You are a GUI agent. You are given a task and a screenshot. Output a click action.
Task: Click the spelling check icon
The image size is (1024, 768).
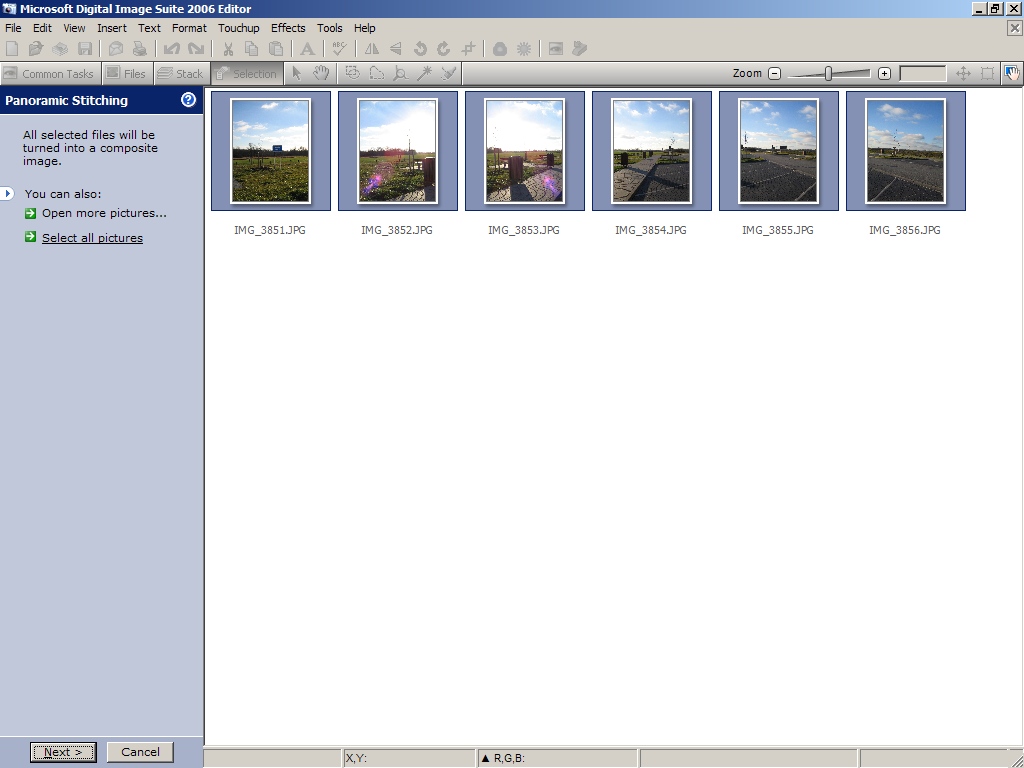(x=339, y=48)
